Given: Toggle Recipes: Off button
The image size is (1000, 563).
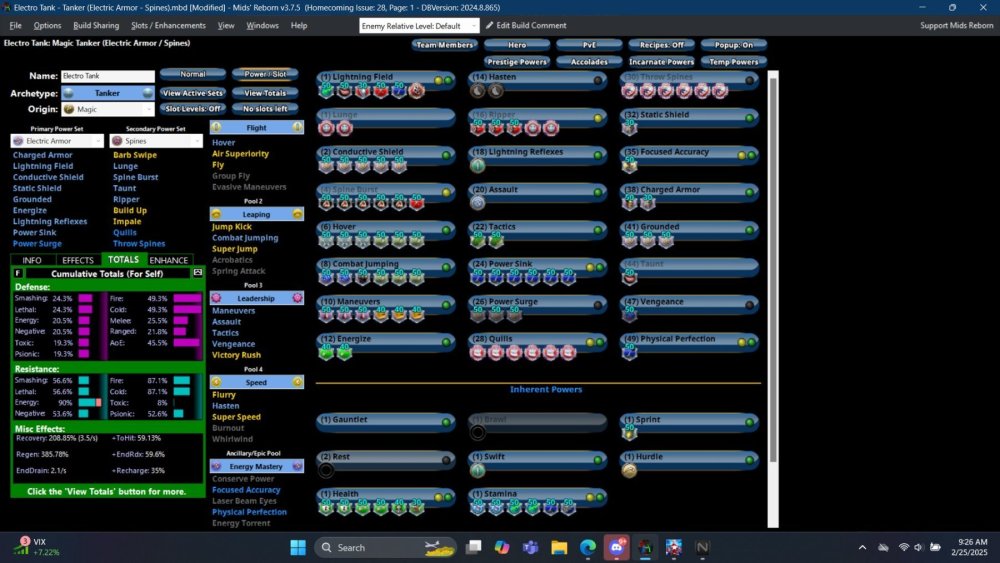Looking at the screenshot, I should pyautogui.click(x=661, y=45).
